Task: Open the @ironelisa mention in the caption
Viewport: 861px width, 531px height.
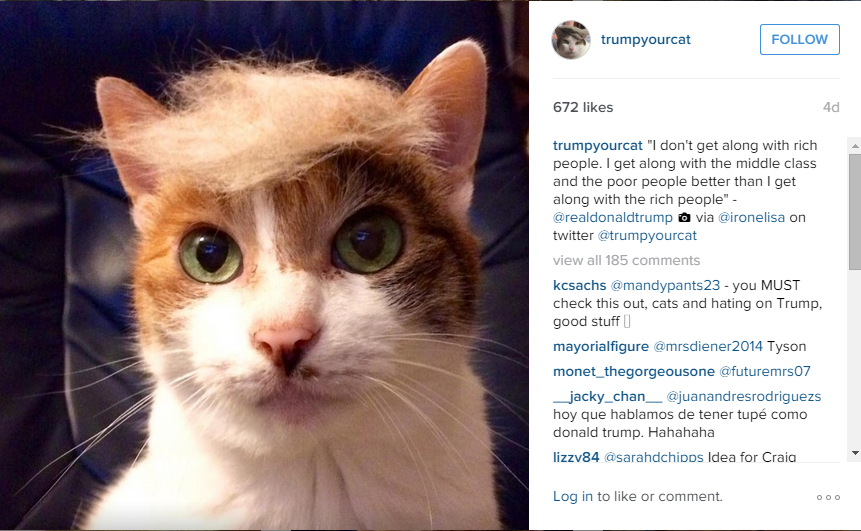Action: (x=751, y=217)
